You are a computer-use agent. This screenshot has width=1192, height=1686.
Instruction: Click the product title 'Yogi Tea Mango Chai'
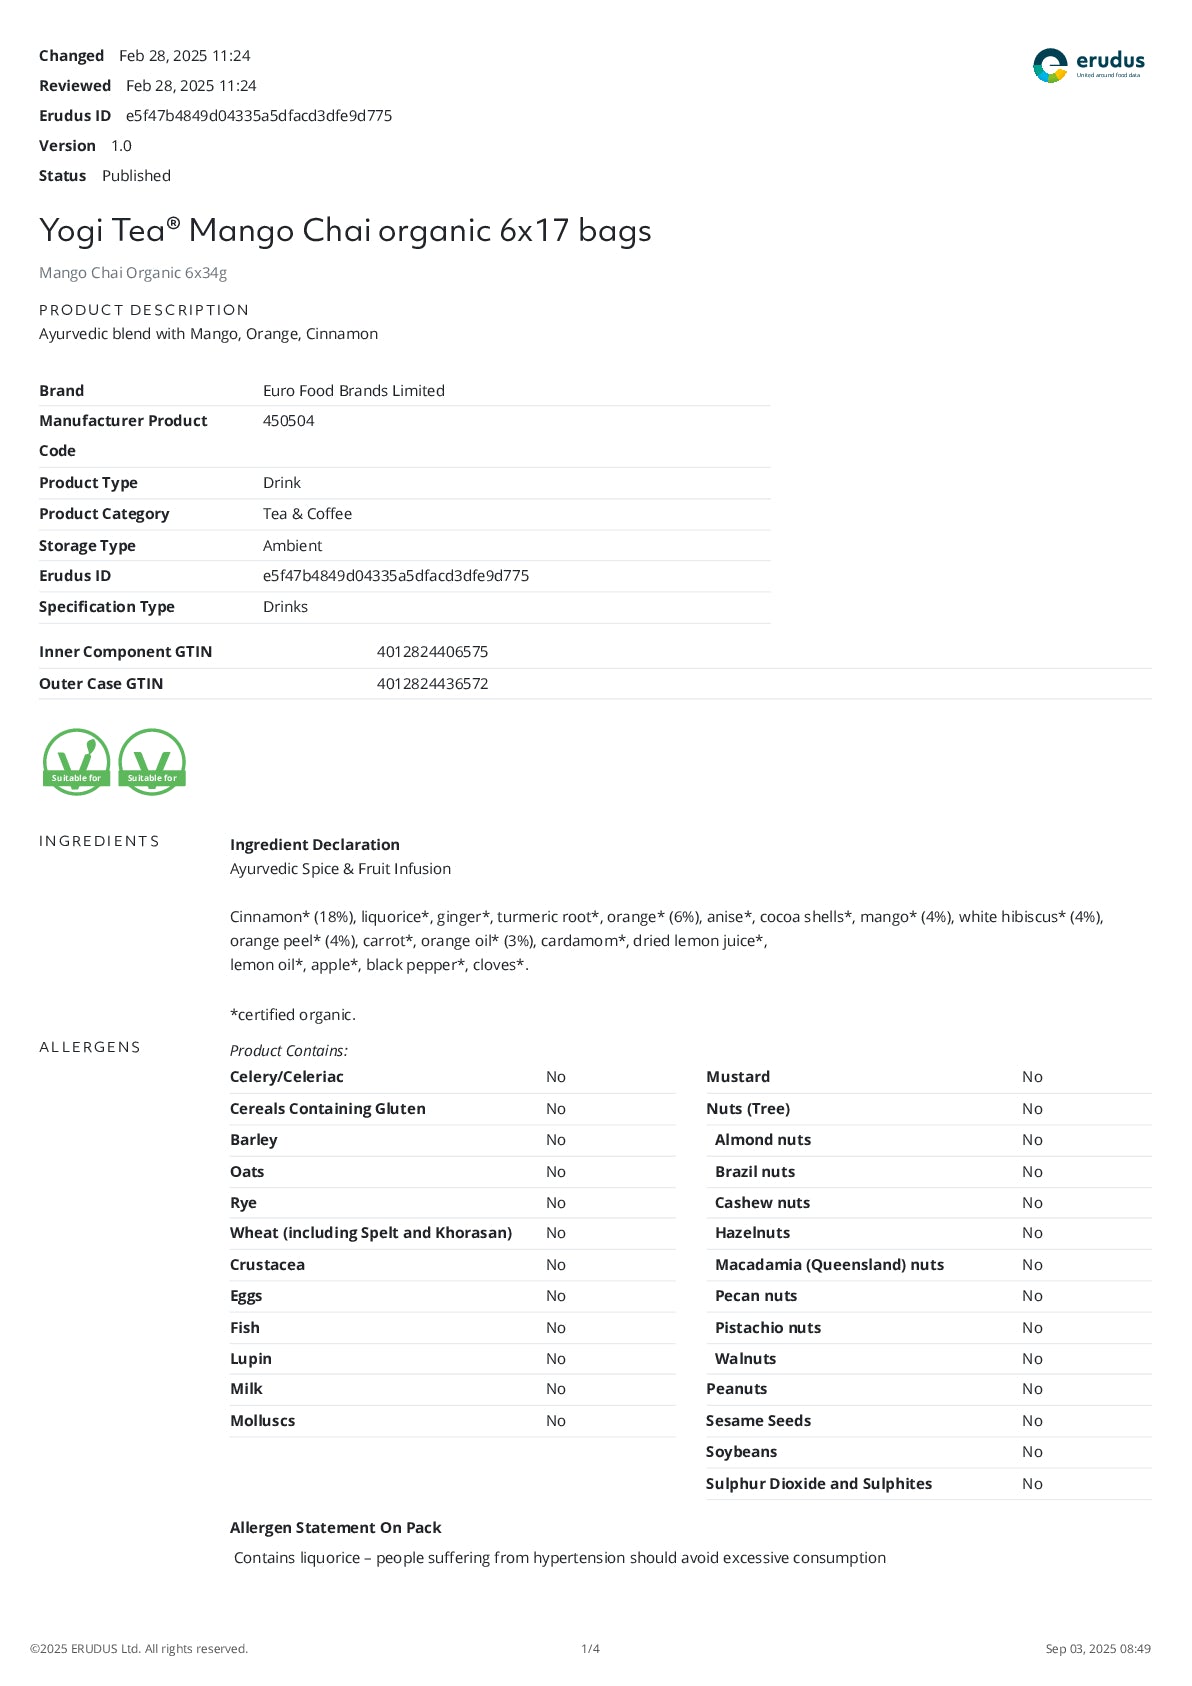pos(345,231)
